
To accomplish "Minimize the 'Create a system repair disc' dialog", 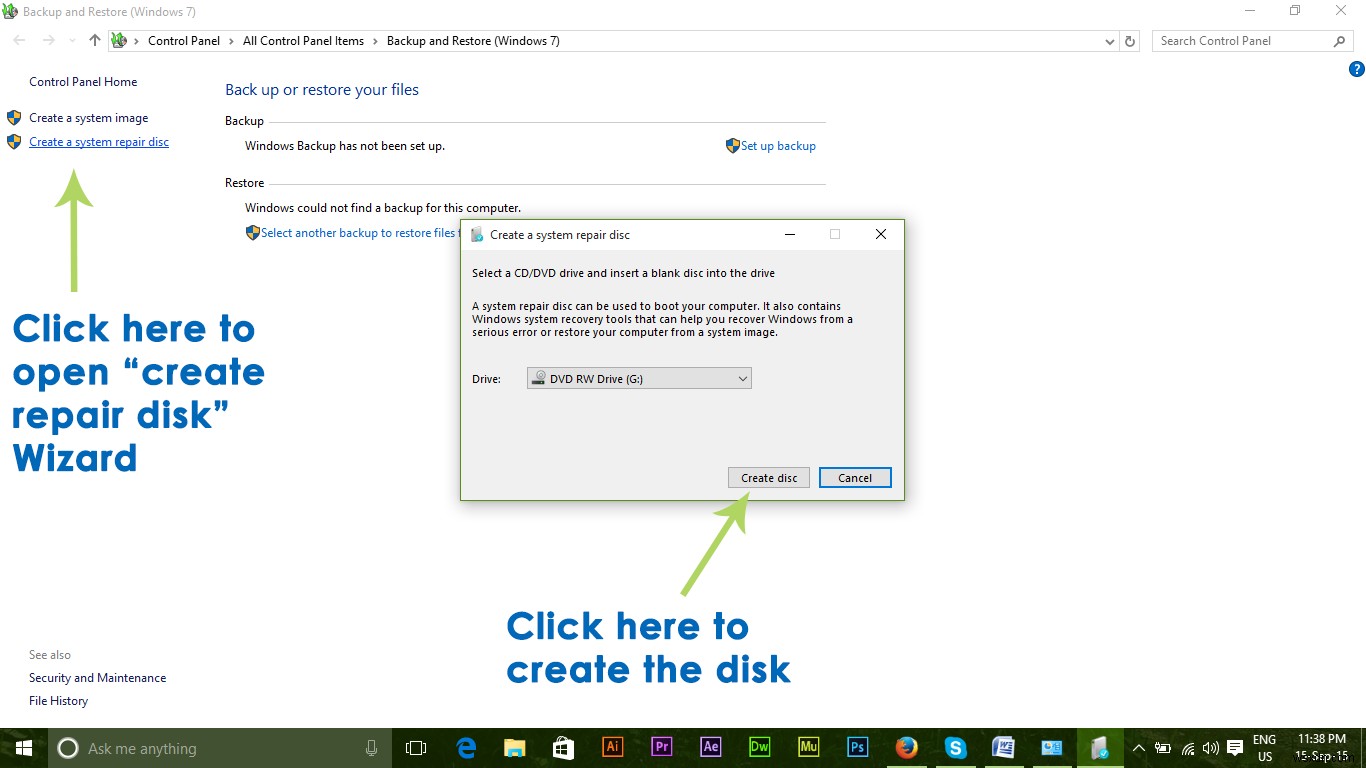I will pos(790,235).
